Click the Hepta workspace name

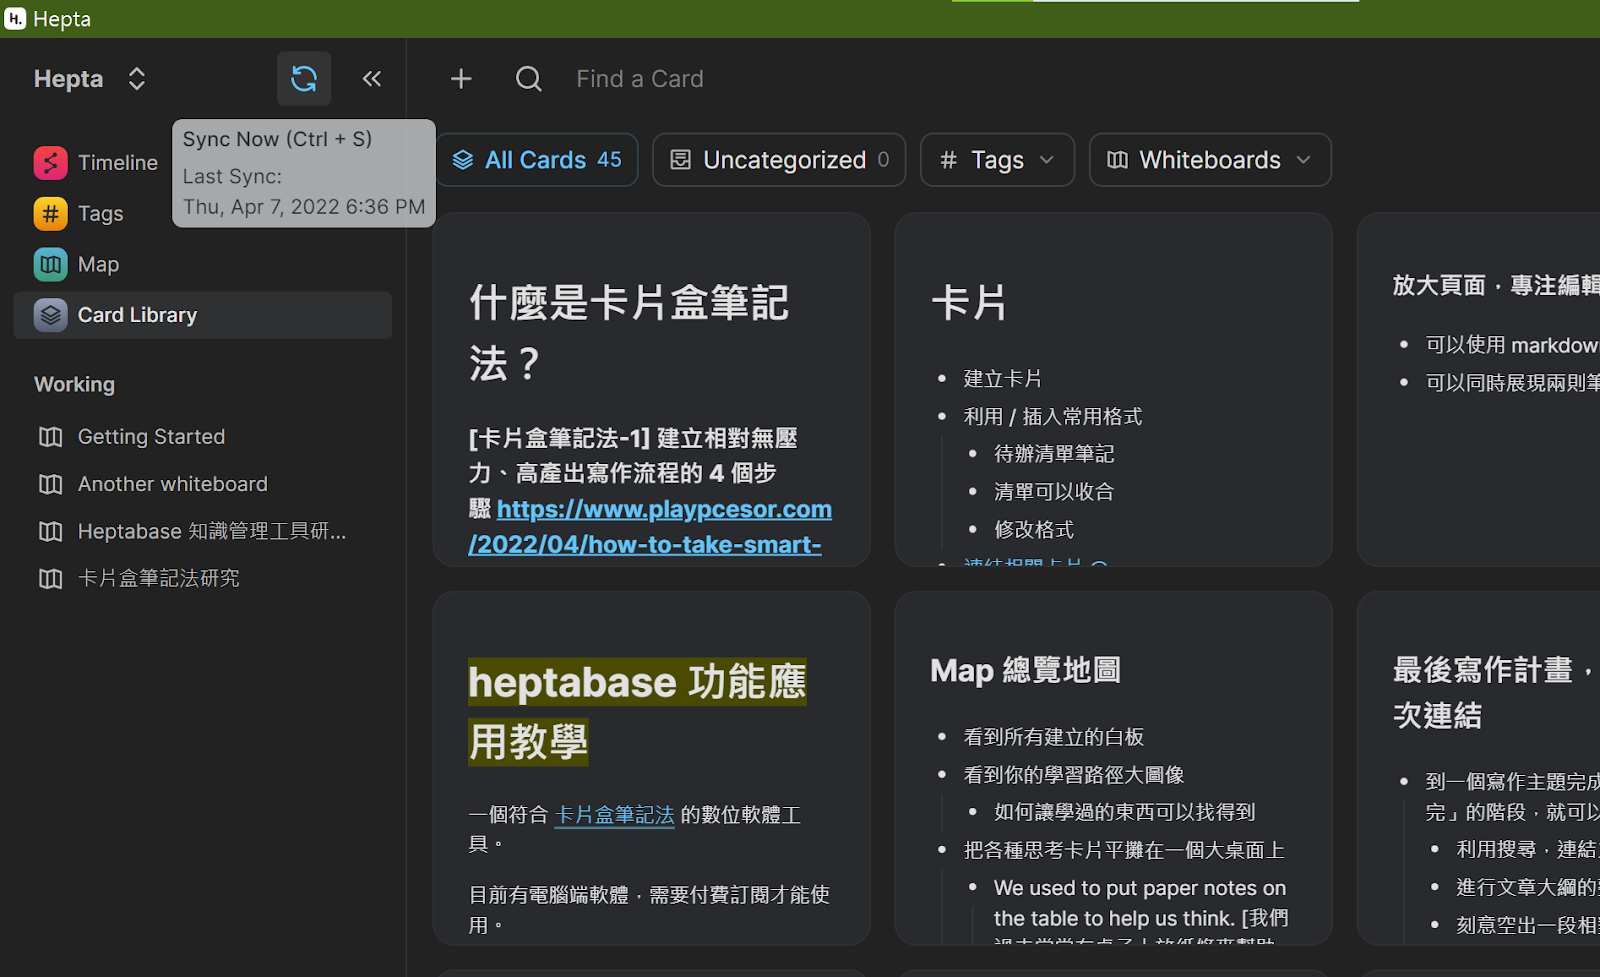click(68, 79)
